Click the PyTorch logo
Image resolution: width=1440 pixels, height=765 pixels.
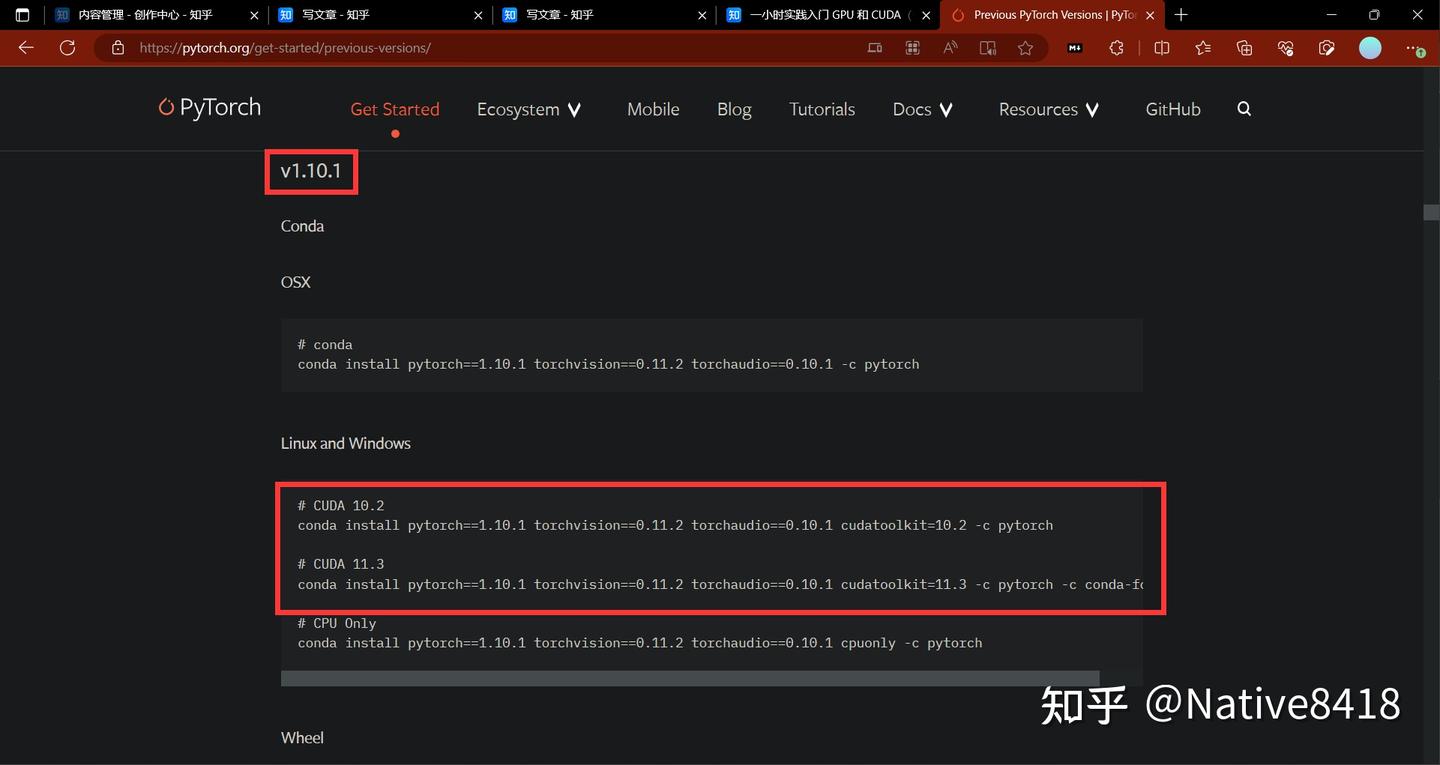[x=208, y=107]
